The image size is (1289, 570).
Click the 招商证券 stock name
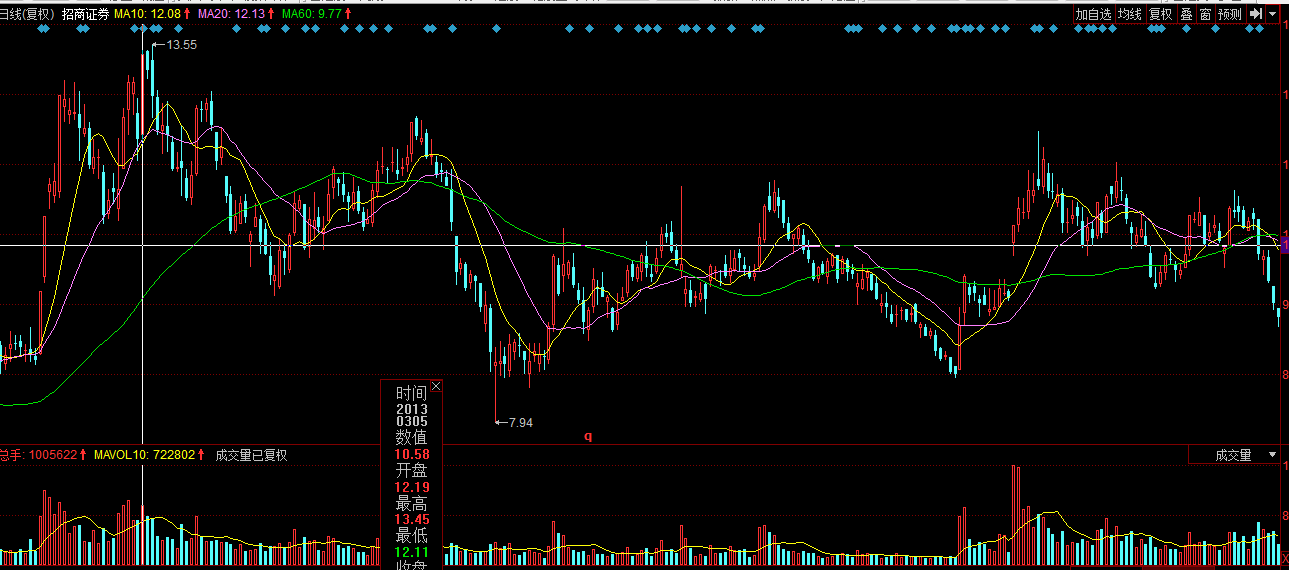tap(85, 15)
